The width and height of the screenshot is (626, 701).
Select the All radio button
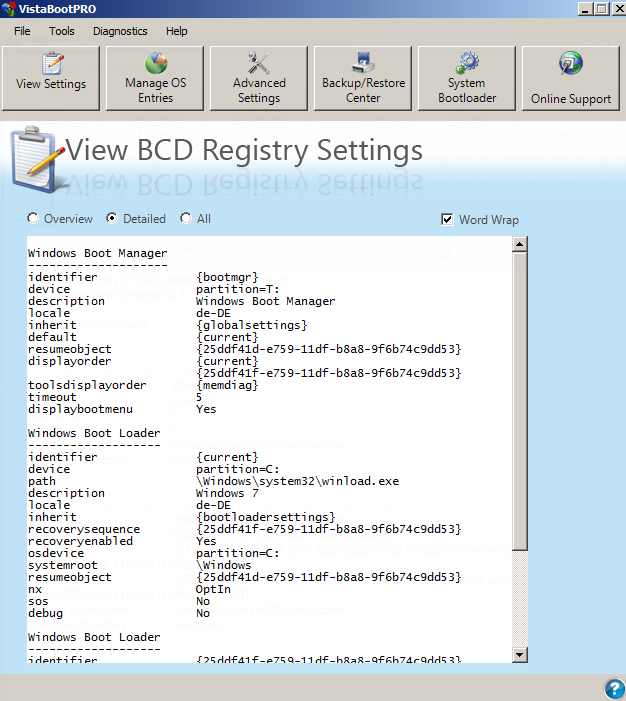click(186, 218)
